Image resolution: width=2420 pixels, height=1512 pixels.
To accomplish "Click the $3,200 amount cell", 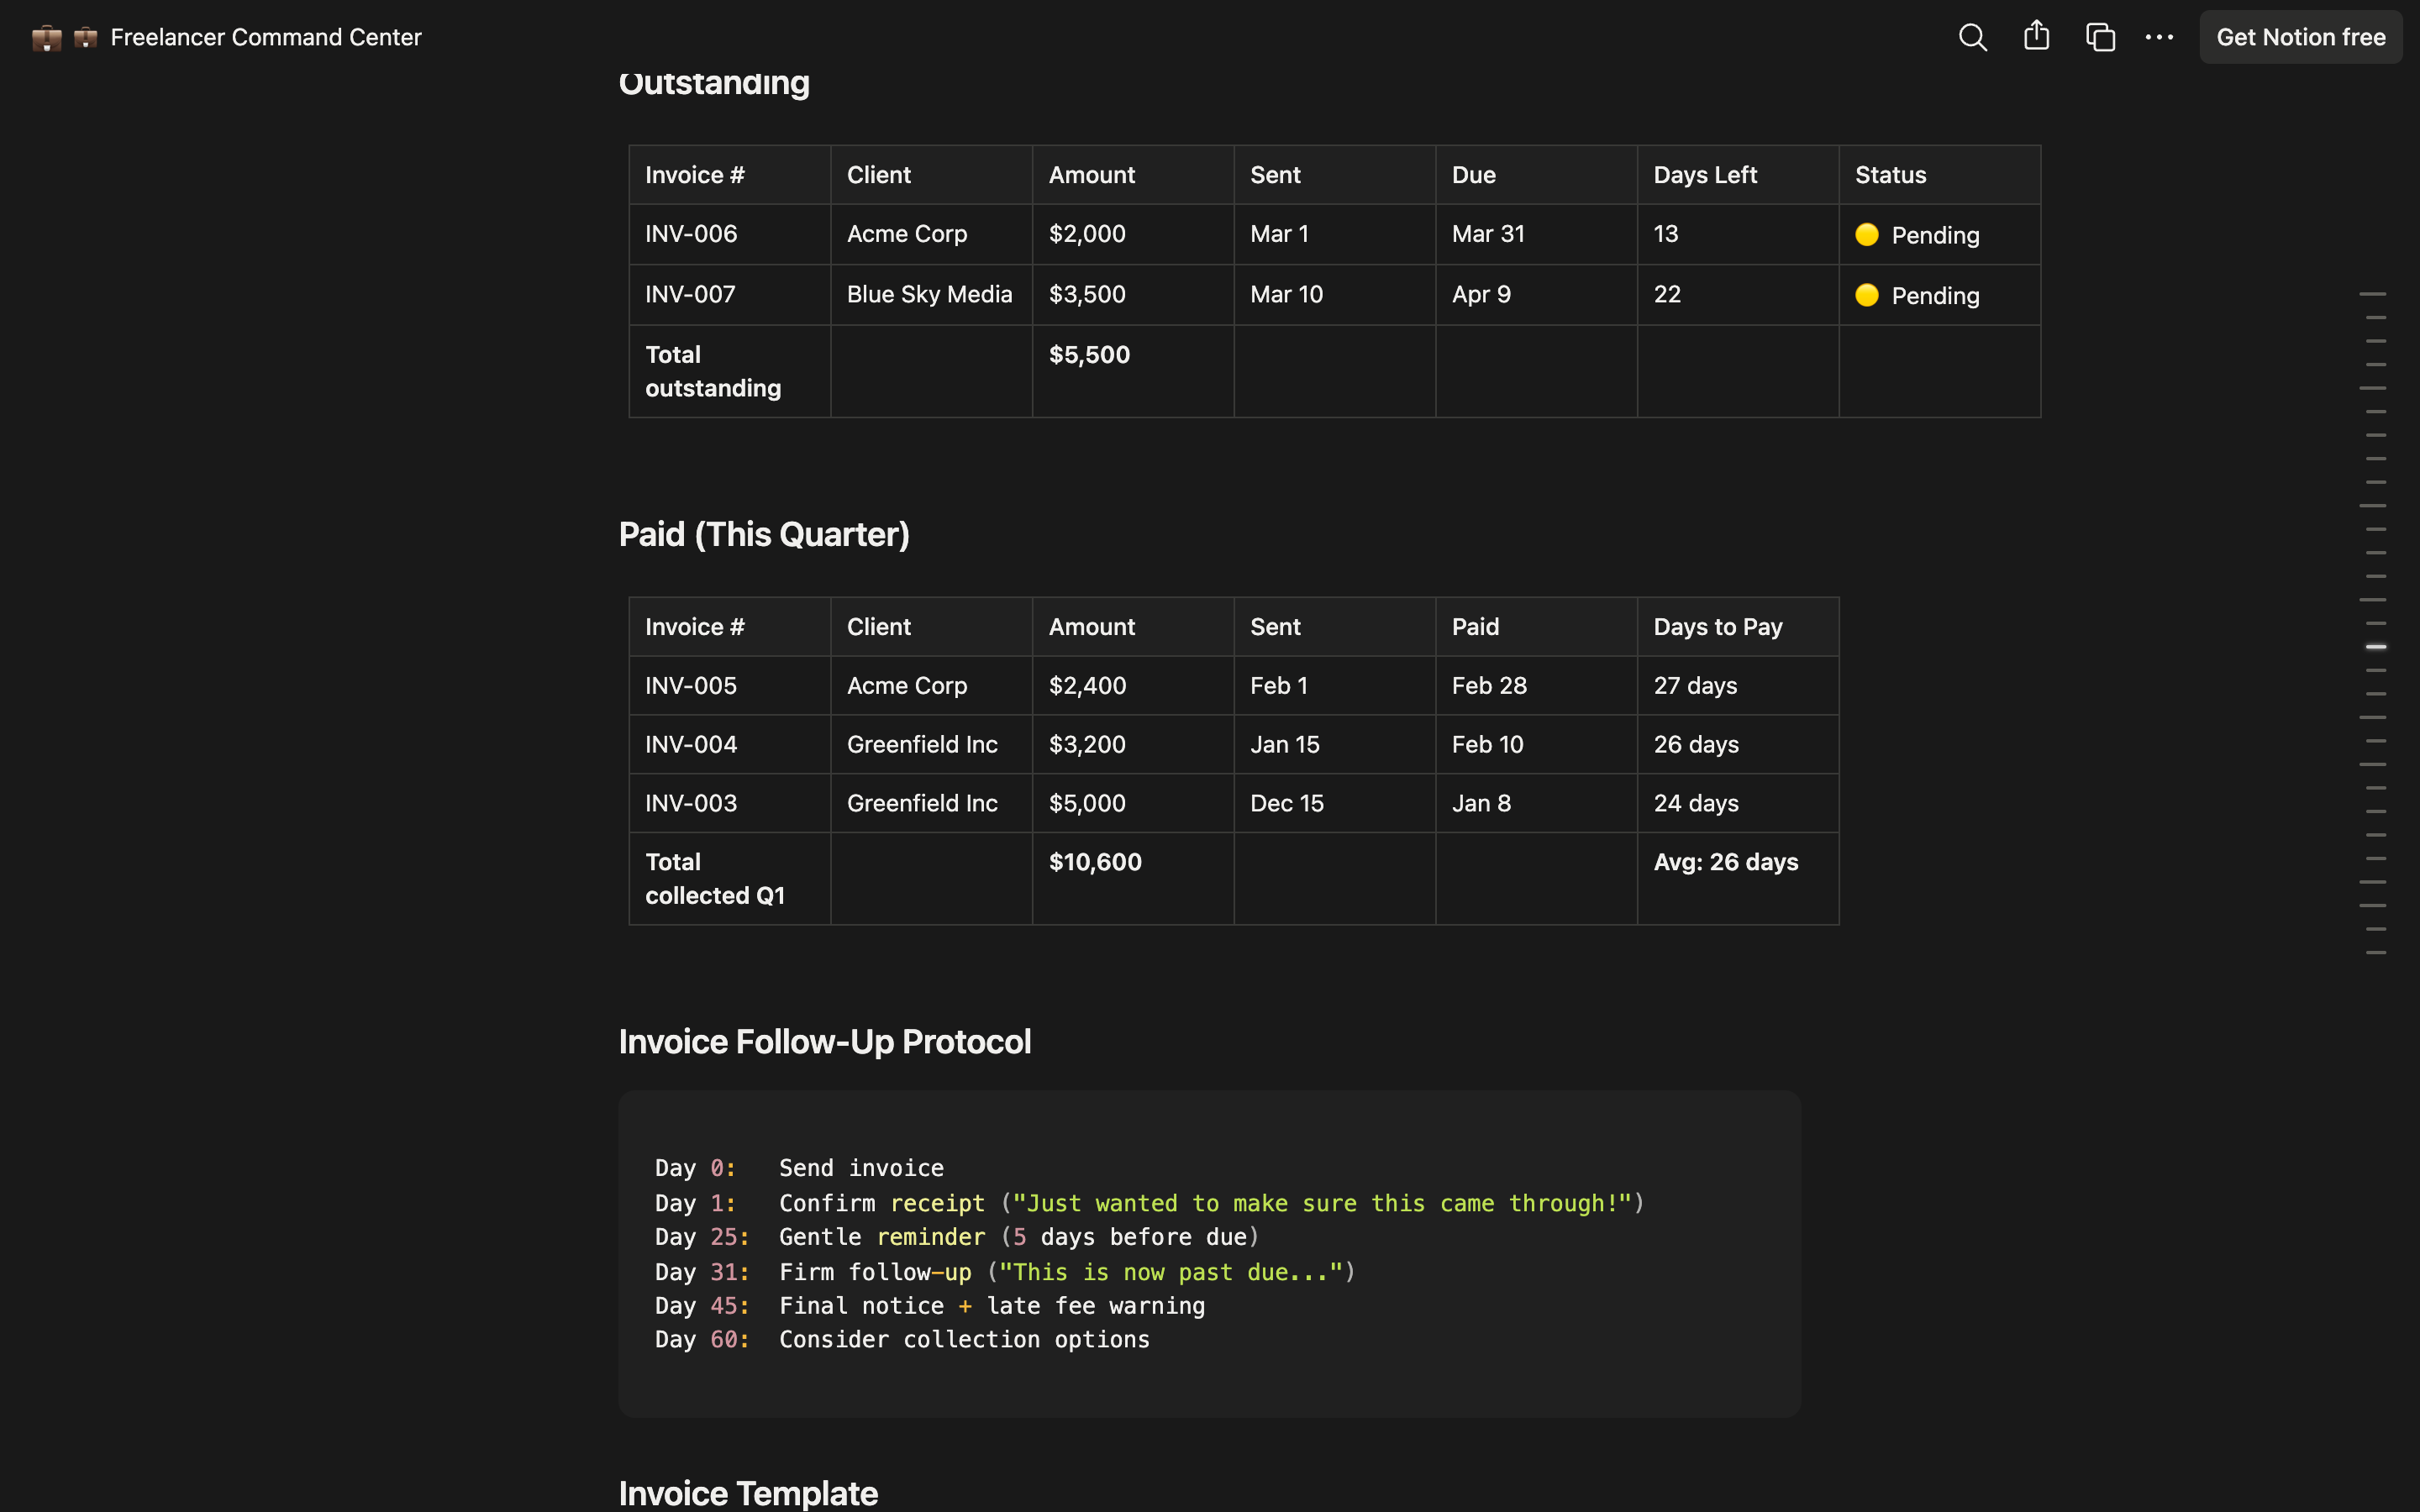I will [1133, 744].
